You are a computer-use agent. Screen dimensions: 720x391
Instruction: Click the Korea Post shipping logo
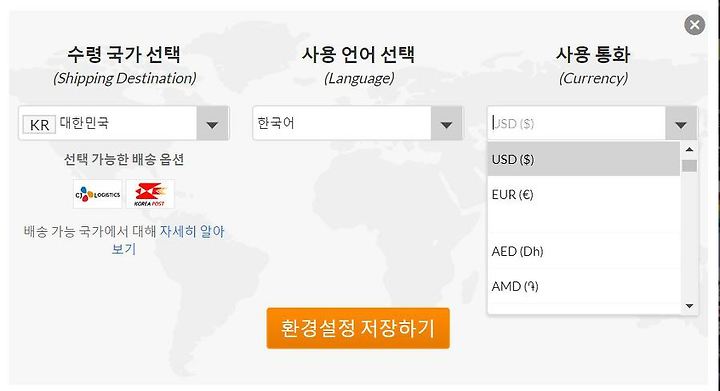tap(150, 194)
